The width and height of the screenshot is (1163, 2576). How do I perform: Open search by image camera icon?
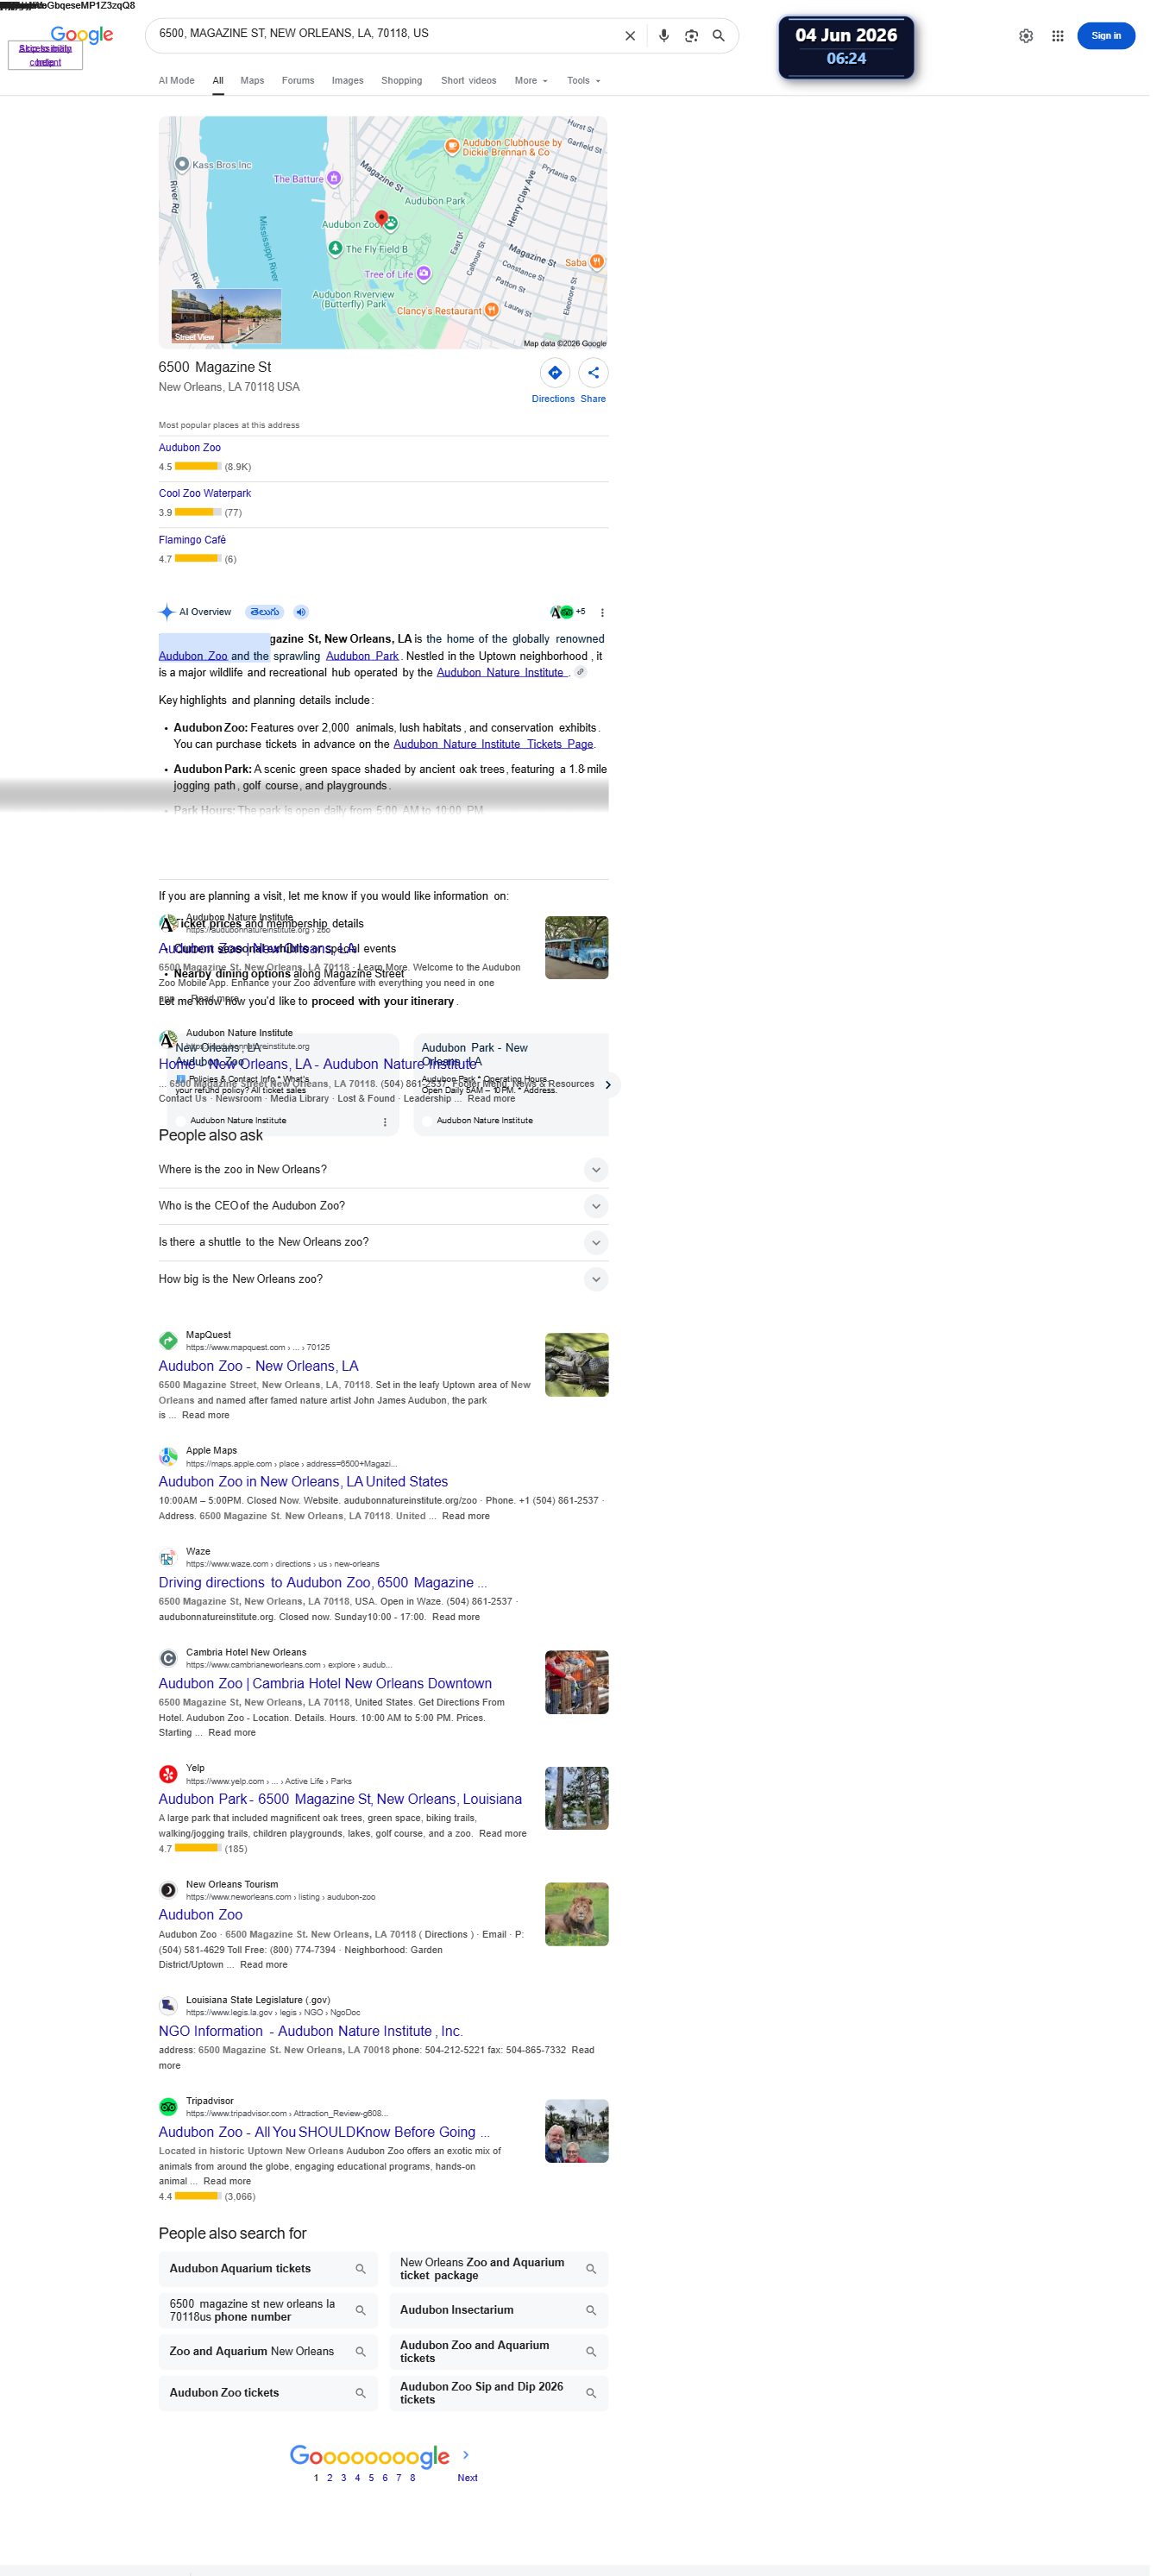(700, 36)
